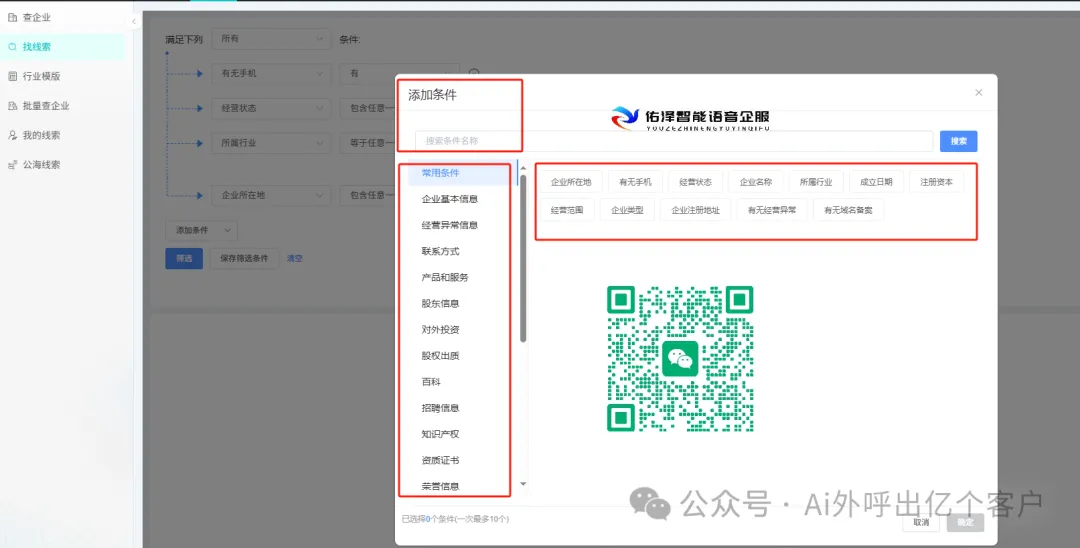This screenshot has width=1080, height=548.
Task: Click category list scrollbar up arrow
Action: [523, 168]
